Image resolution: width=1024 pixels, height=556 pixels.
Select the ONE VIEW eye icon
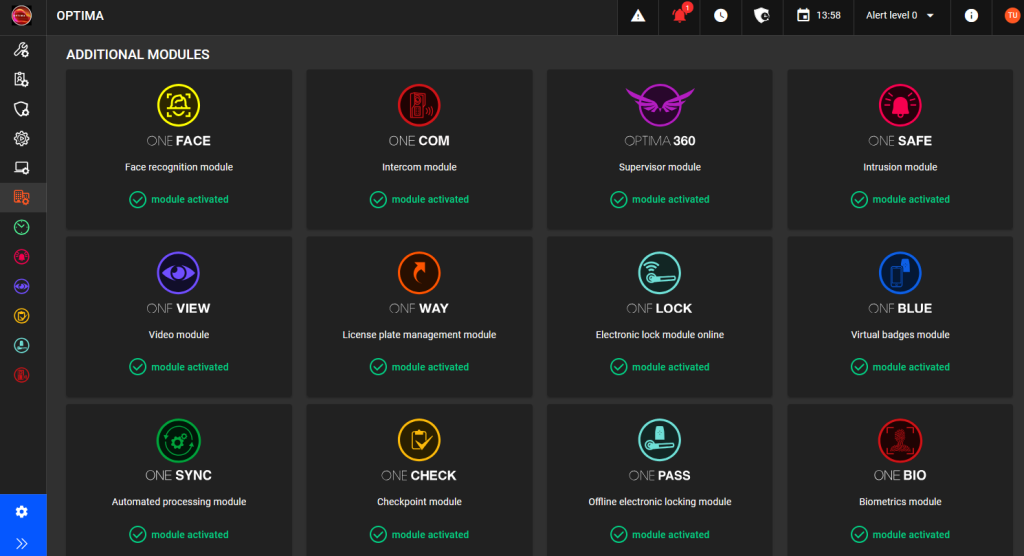point(178,272)
